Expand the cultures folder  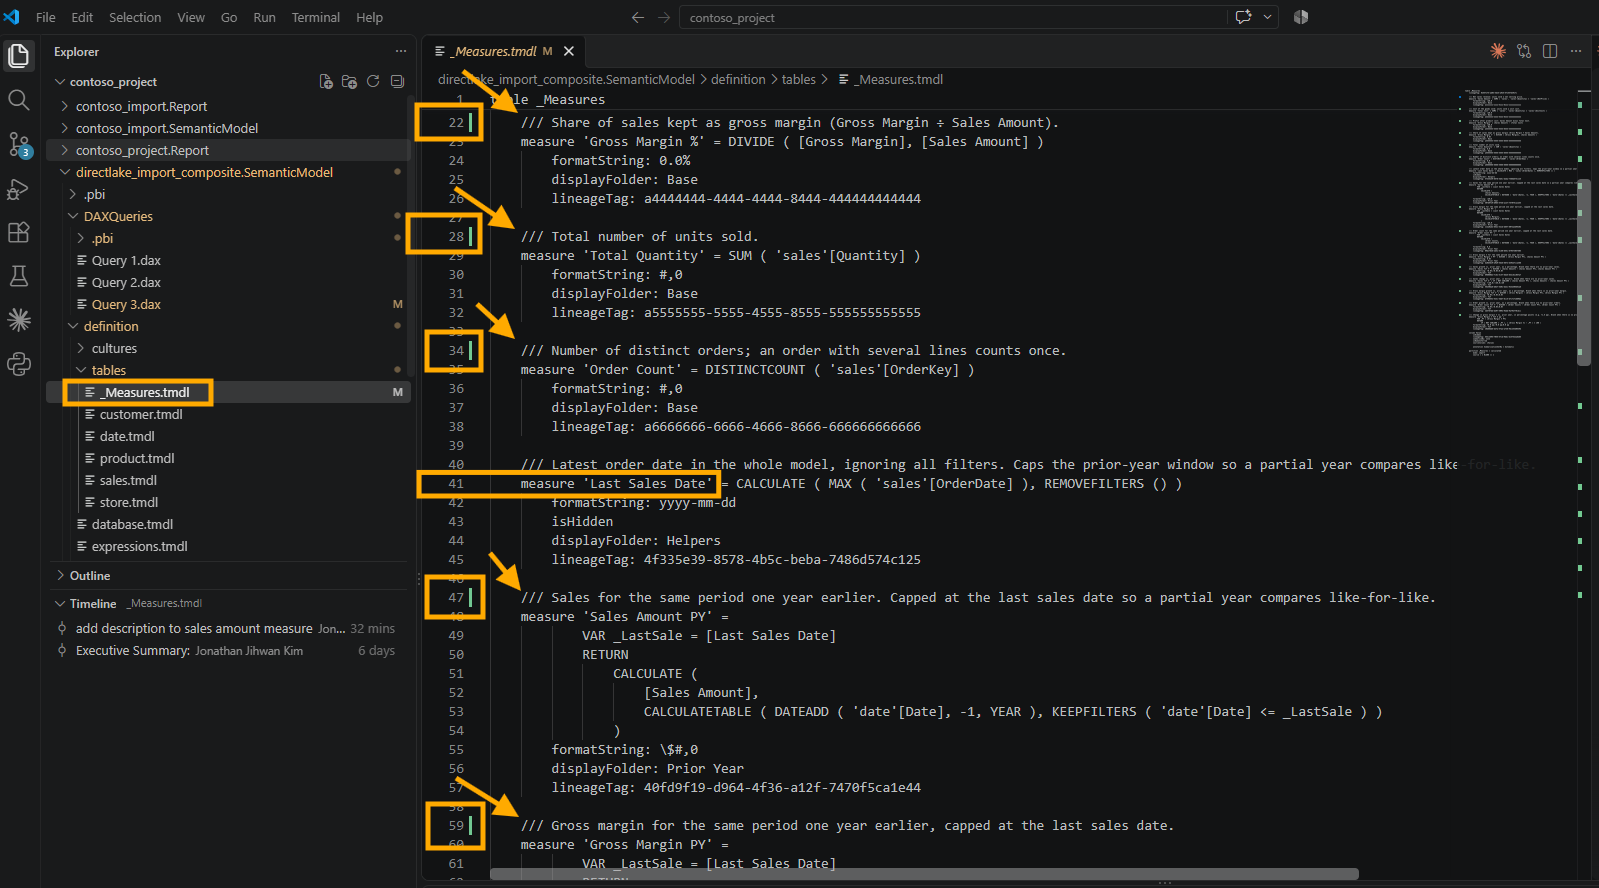pos(114,348)
